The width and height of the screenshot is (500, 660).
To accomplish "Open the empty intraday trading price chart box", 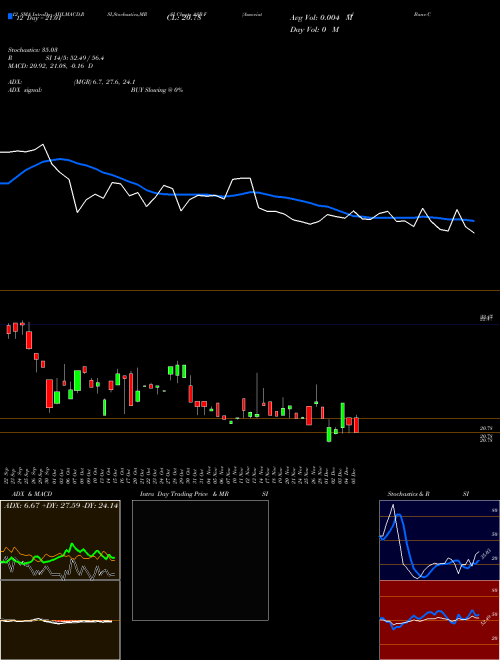I will (200, 560).
